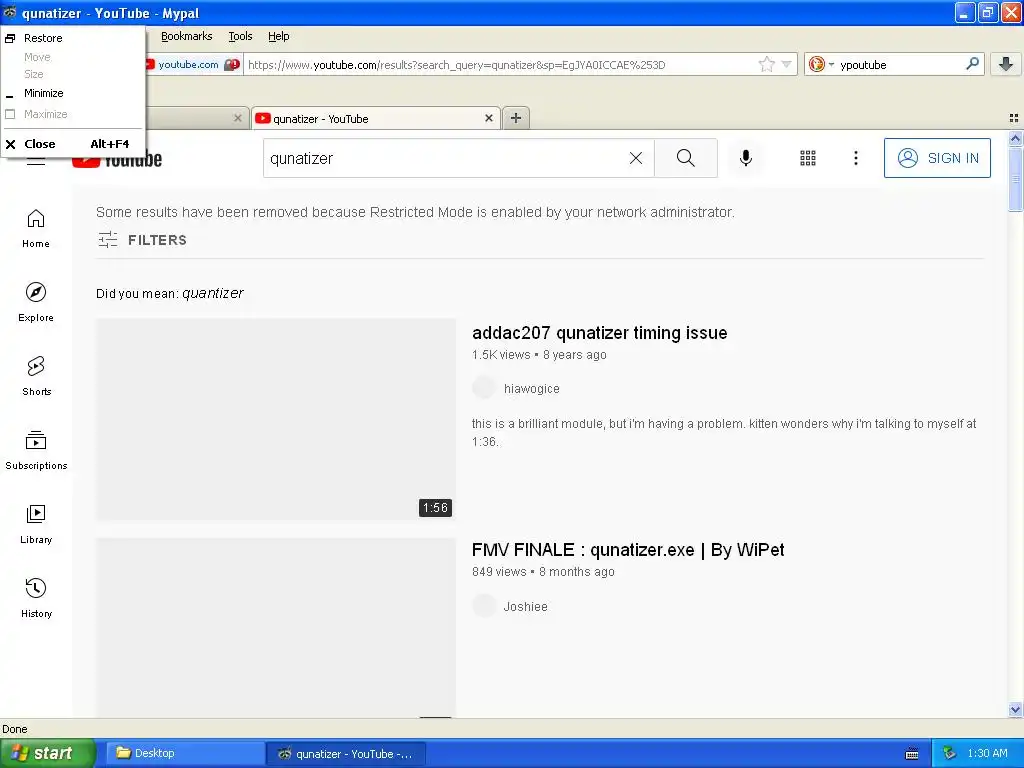Open Shorts in YouTube sidebar
Viewport: 1024px width, 768px height.
[x=36, y=376]
